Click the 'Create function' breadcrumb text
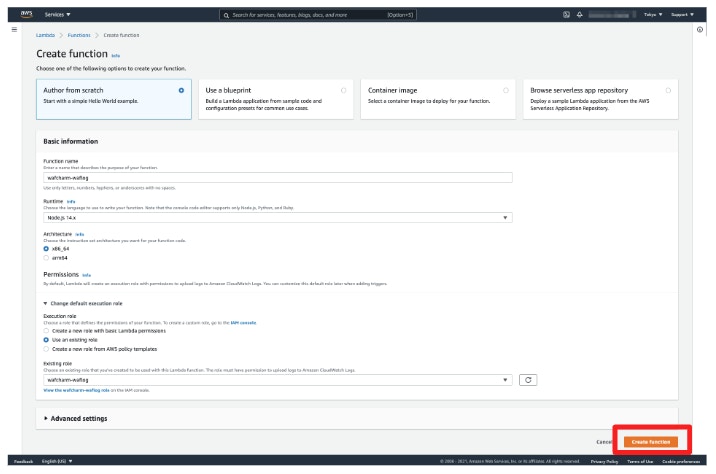Image resolution: width=716 pixels, height=474 pixels. pyautogui.click(x=121, y=35)
